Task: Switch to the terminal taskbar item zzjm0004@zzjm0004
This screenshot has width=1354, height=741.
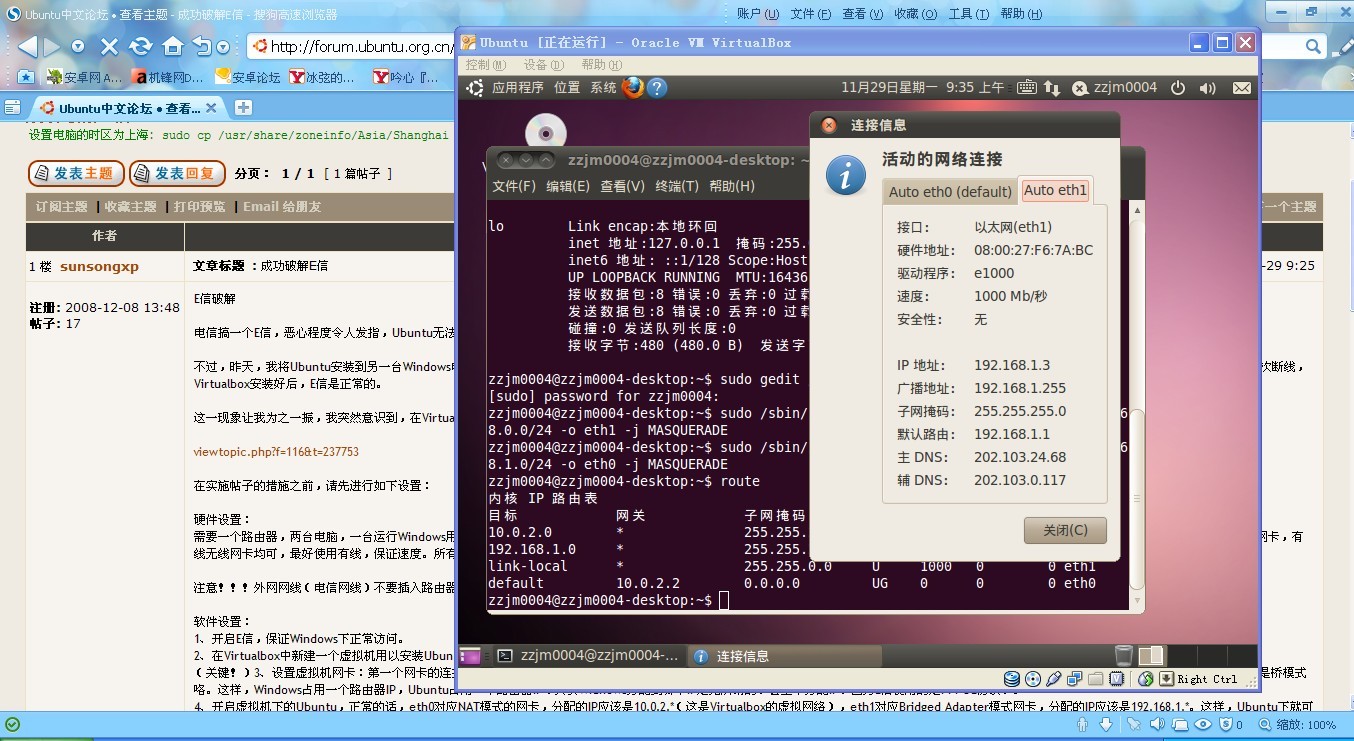Action: (590, 656)
